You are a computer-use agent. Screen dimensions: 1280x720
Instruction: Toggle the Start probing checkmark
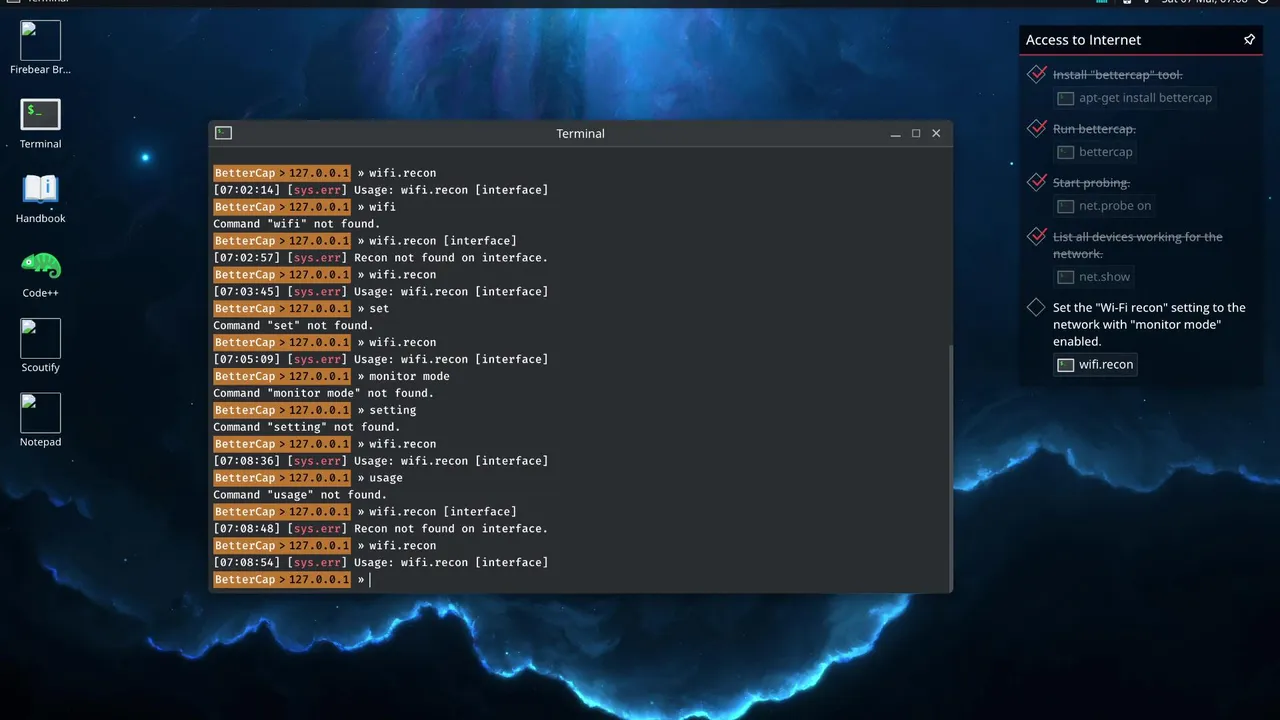coord(1037,182)
